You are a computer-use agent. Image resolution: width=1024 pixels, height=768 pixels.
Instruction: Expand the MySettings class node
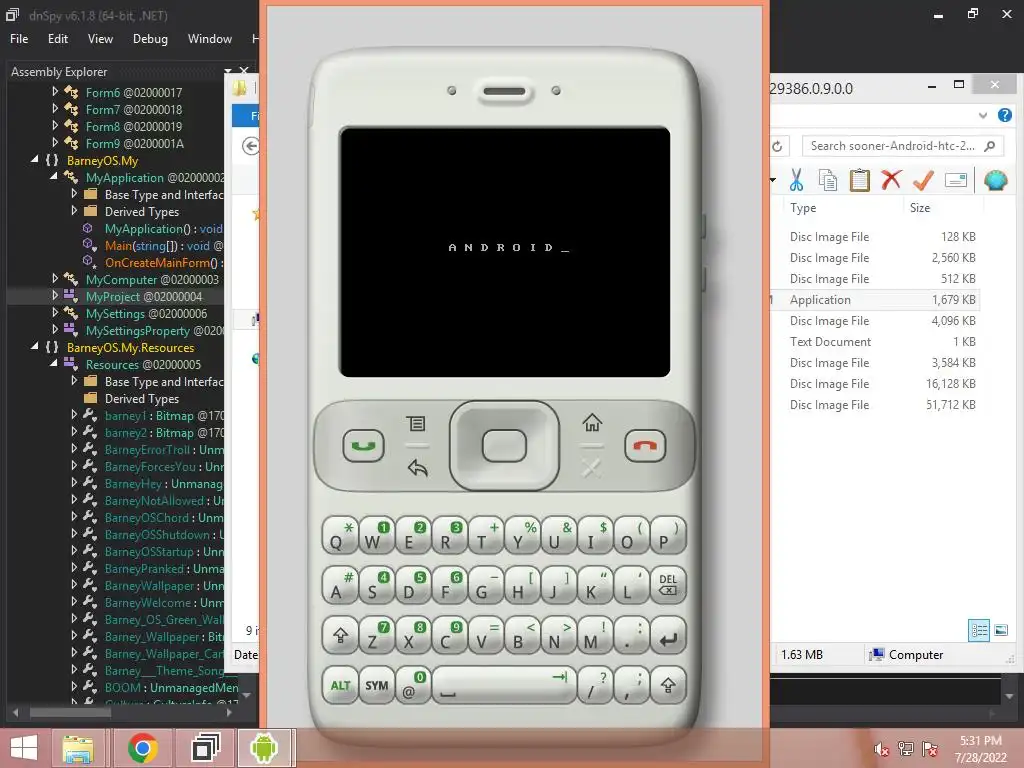click(55, 313)
